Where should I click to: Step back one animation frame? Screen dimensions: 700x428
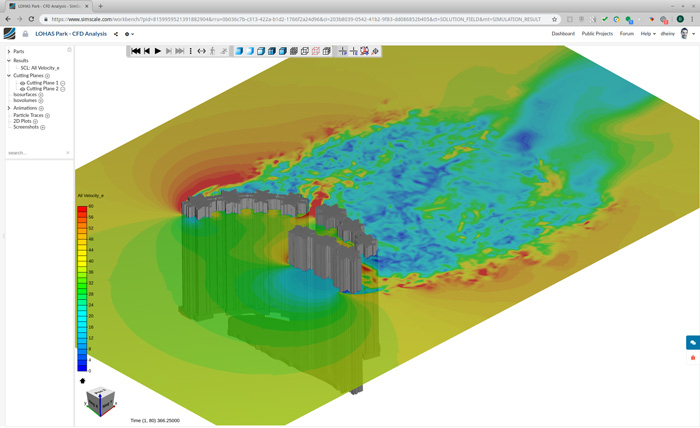(147, 51)
